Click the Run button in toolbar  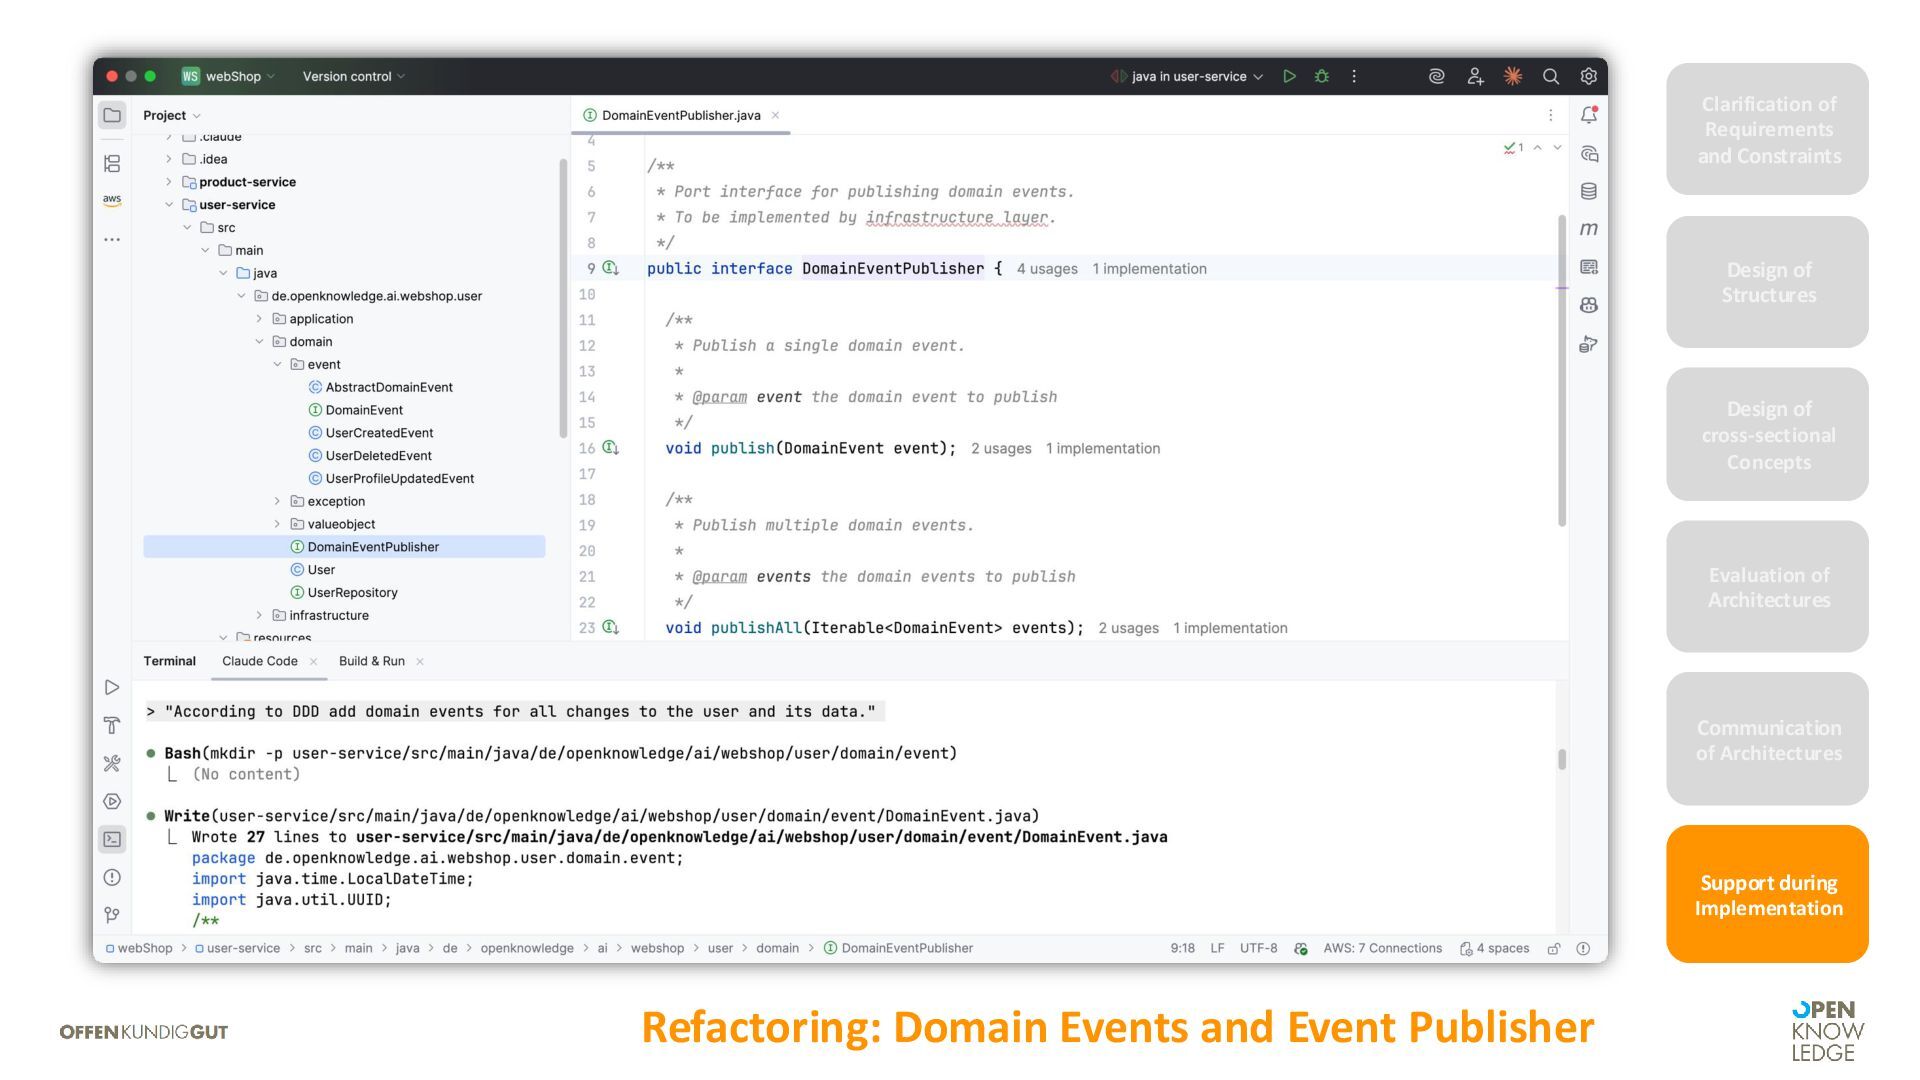tap(1289, 76)
